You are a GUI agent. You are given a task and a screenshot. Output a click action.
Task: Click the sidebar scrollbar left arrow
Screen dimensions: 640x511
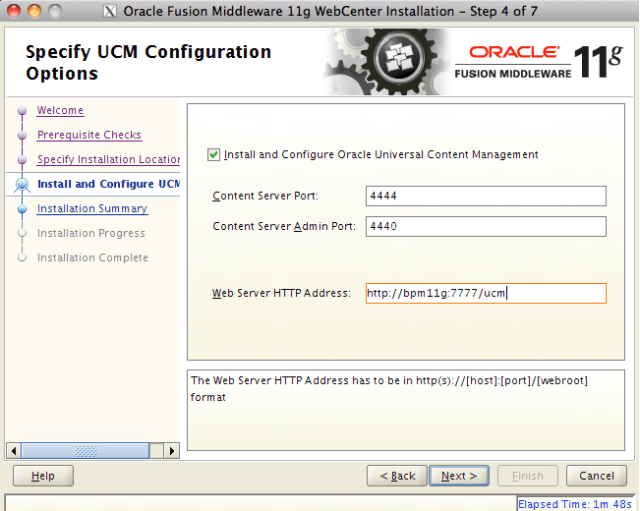pos(13,451)
